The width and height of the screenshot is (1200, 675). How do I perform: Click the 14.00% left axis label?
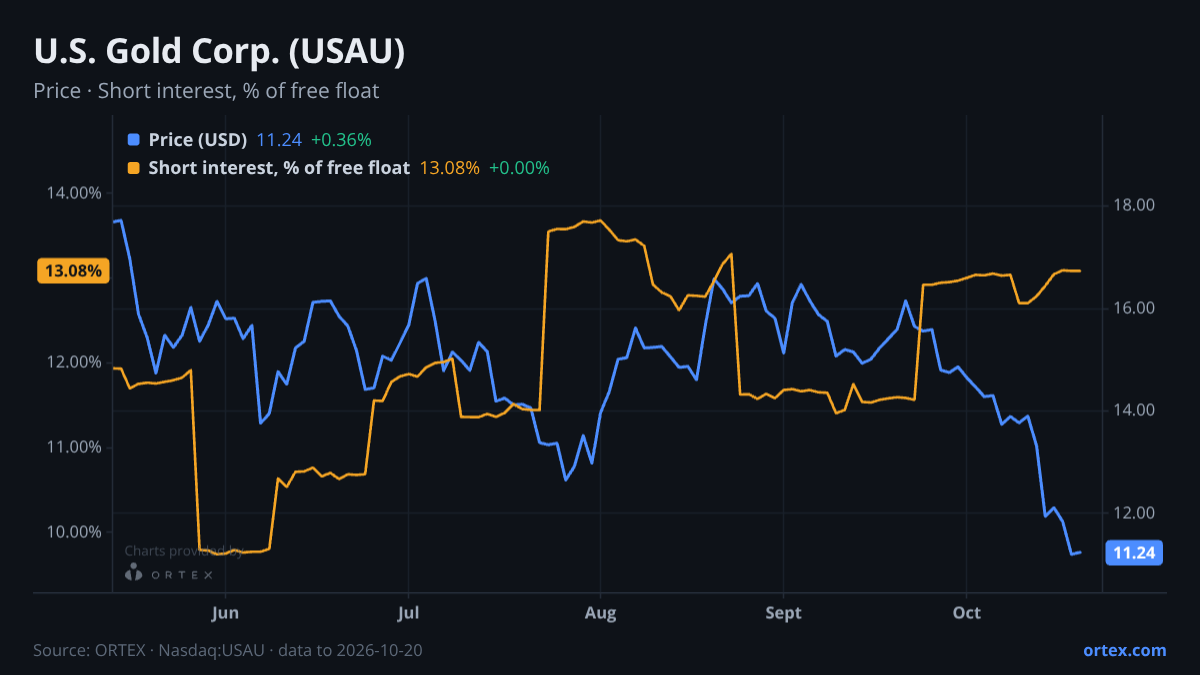pos(73,193)
